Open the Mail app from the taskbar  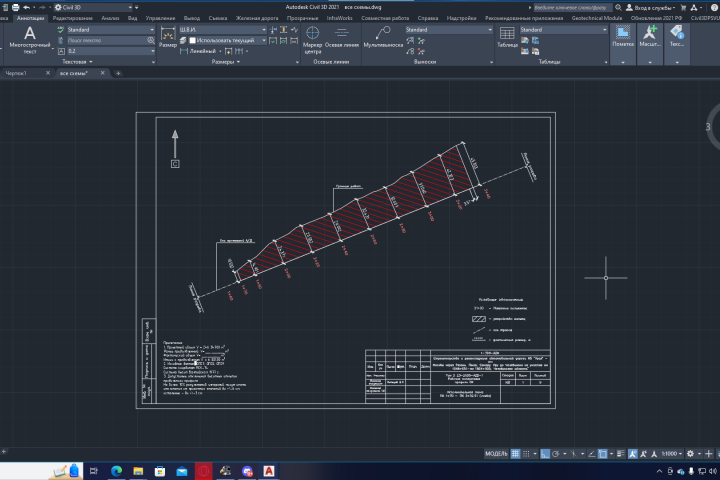(x=182, y=471)
